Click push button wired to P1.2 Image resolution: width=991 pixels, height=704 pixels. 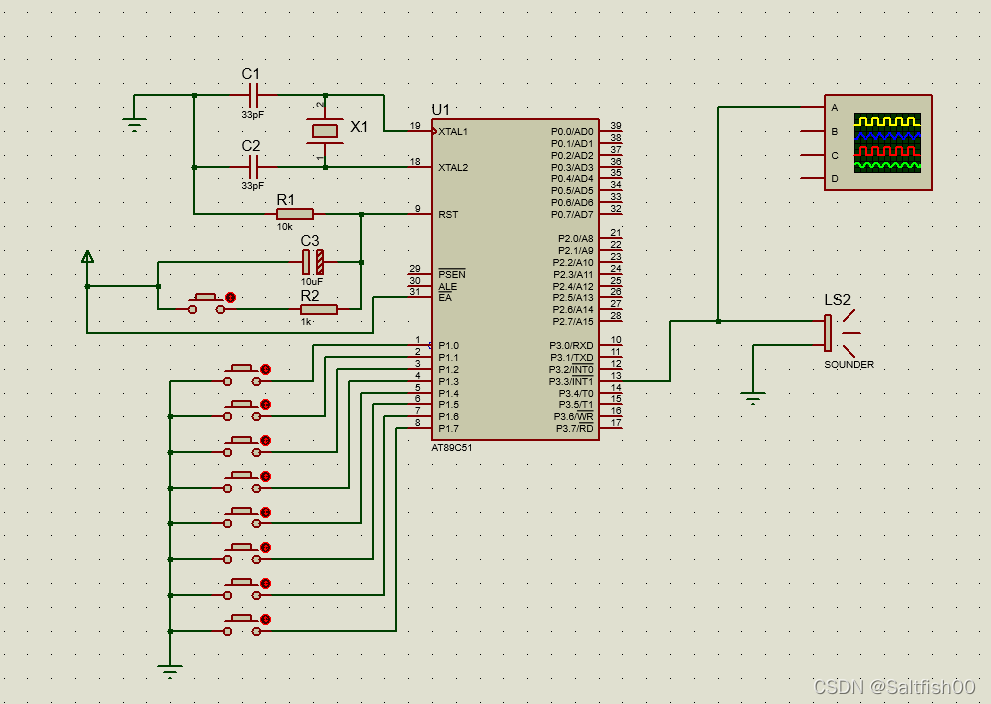pyautogui.click(x=243, y=447)
